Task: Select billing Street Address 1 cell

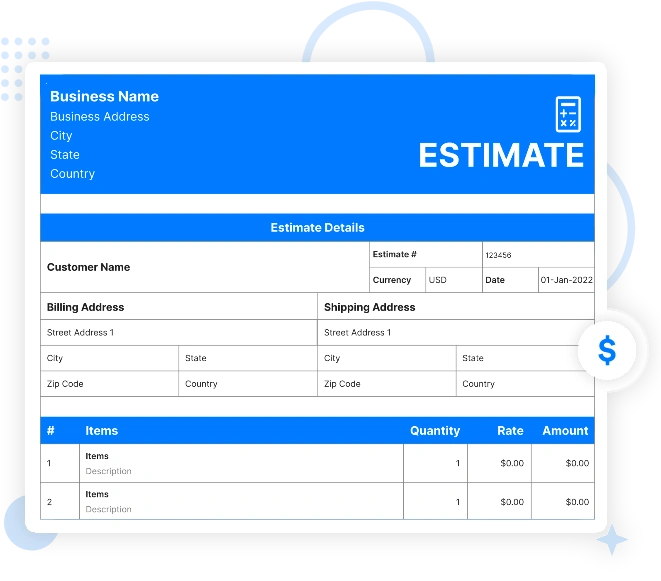Action: (179, 333)
